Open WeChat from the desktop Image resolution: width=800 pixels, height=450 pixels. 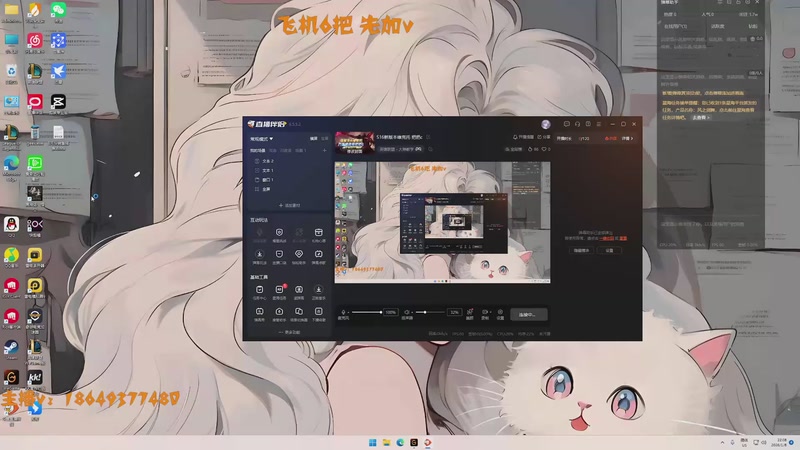click(x=58, y=12)
